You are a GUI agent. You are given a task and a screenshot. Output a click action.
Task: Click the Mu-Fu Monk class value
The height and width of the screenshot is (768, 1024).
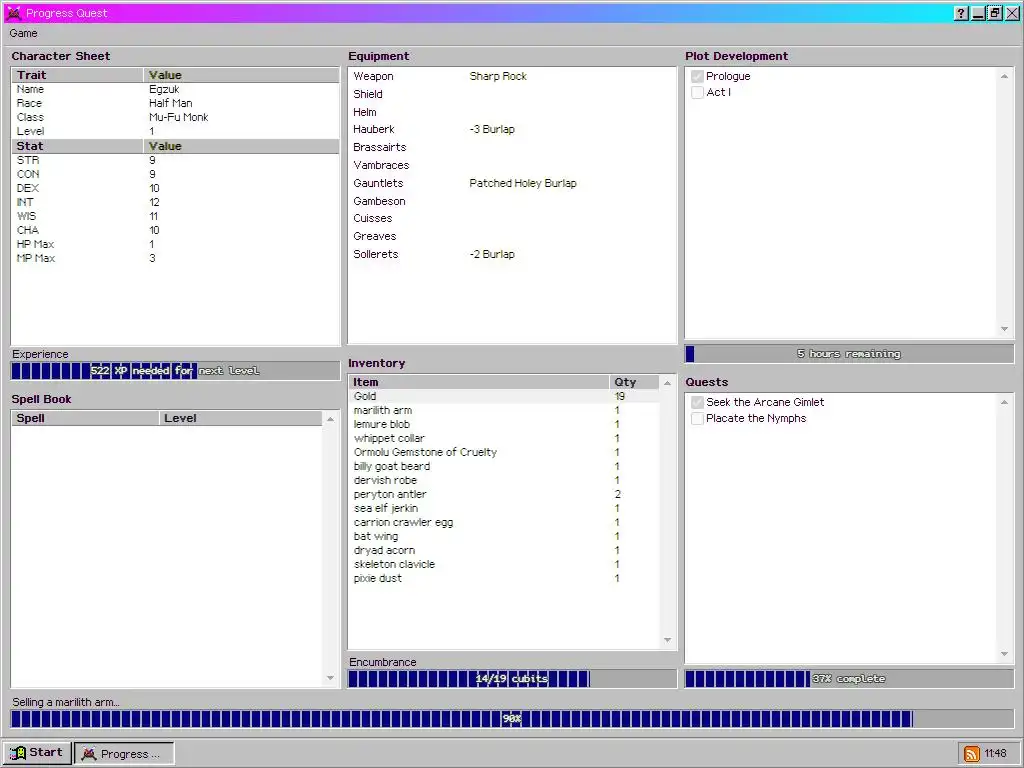click(178, 118)
